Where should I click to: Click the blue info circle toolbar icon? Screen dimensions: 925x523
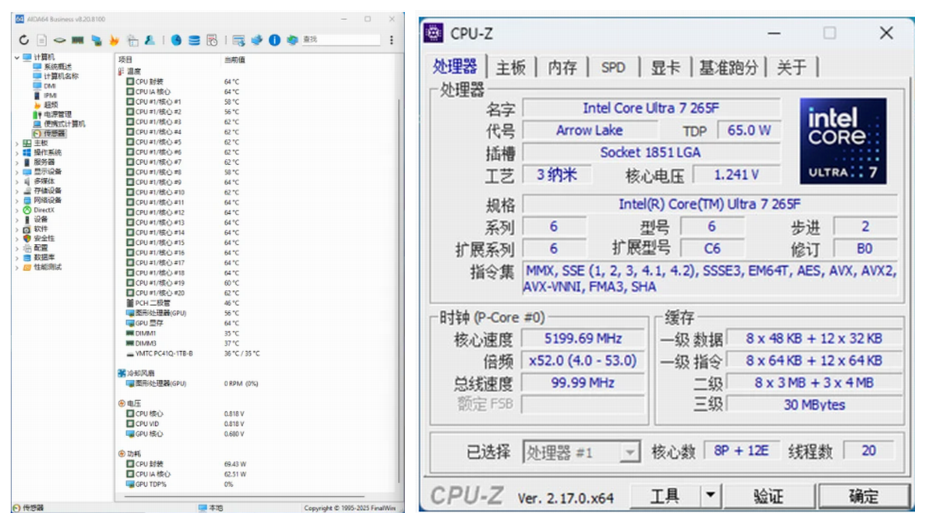[x=274, y=40]
